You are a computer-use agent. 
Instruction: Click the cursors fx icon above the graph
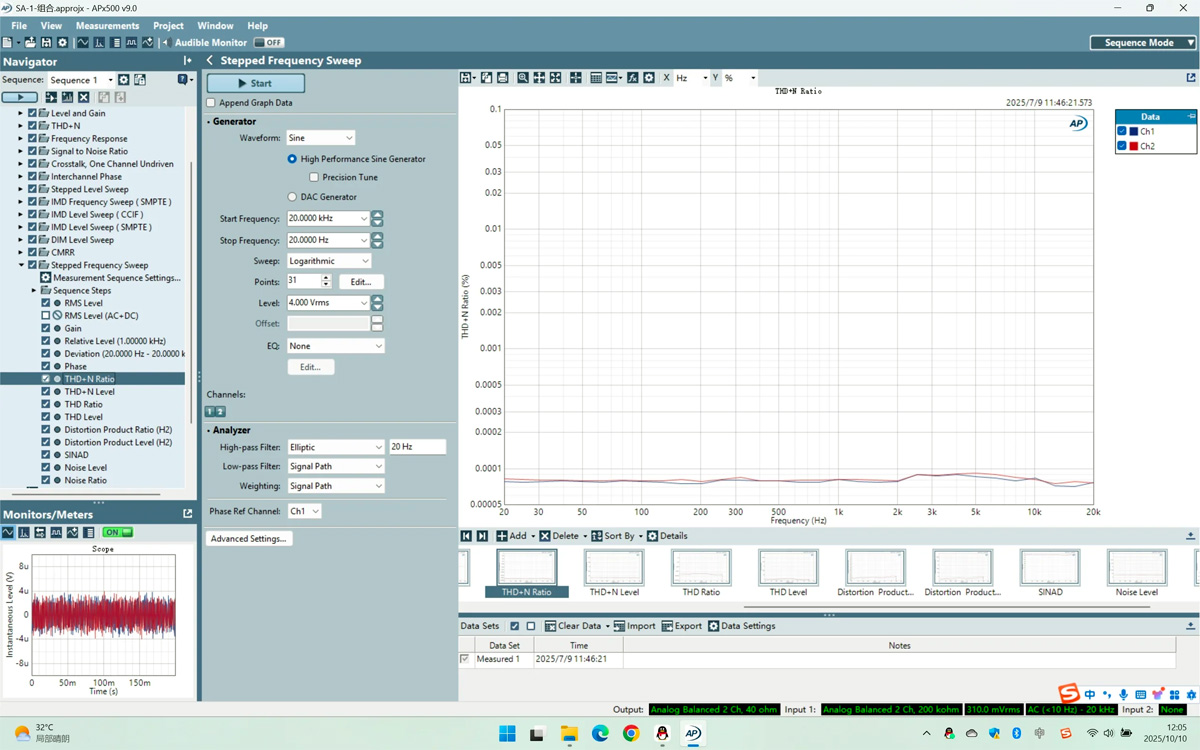[x=632, y=77]
